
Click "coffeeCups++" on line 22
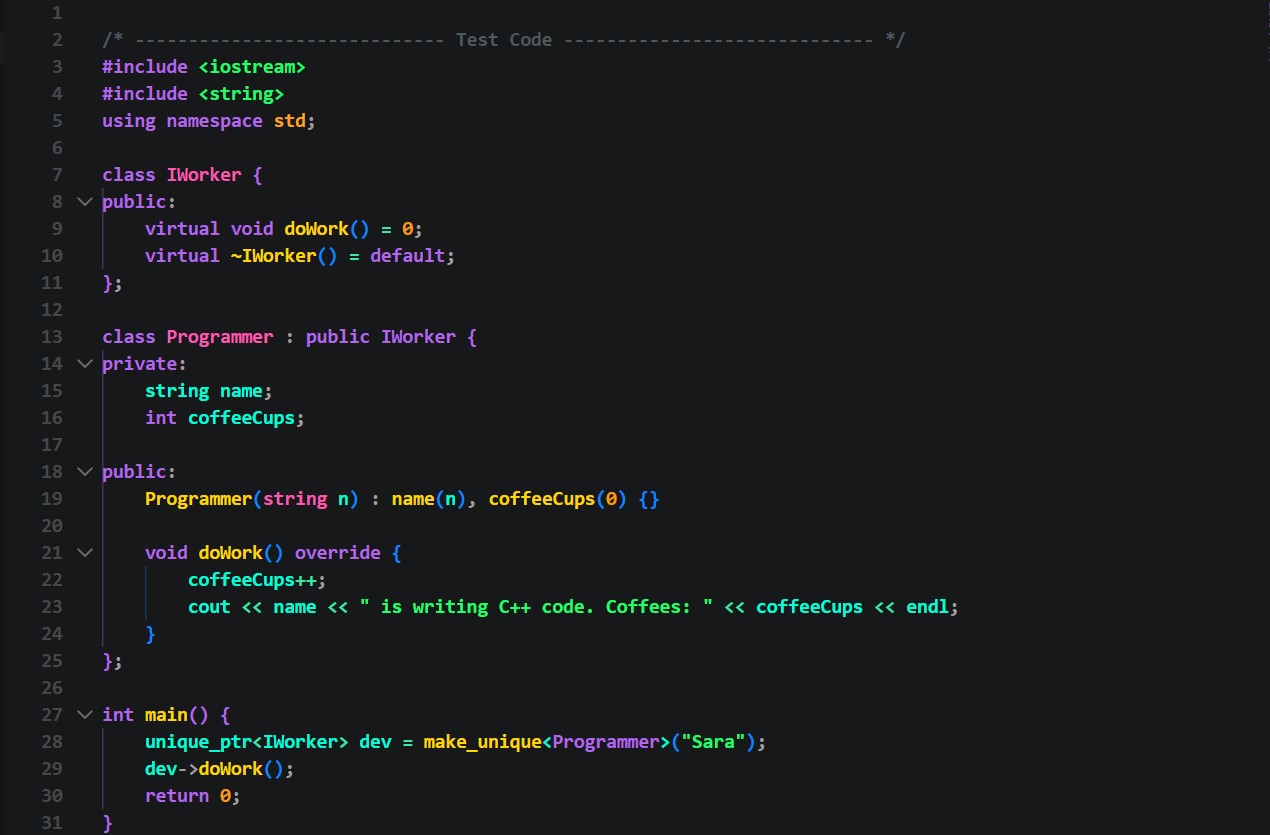coord(252,580)
